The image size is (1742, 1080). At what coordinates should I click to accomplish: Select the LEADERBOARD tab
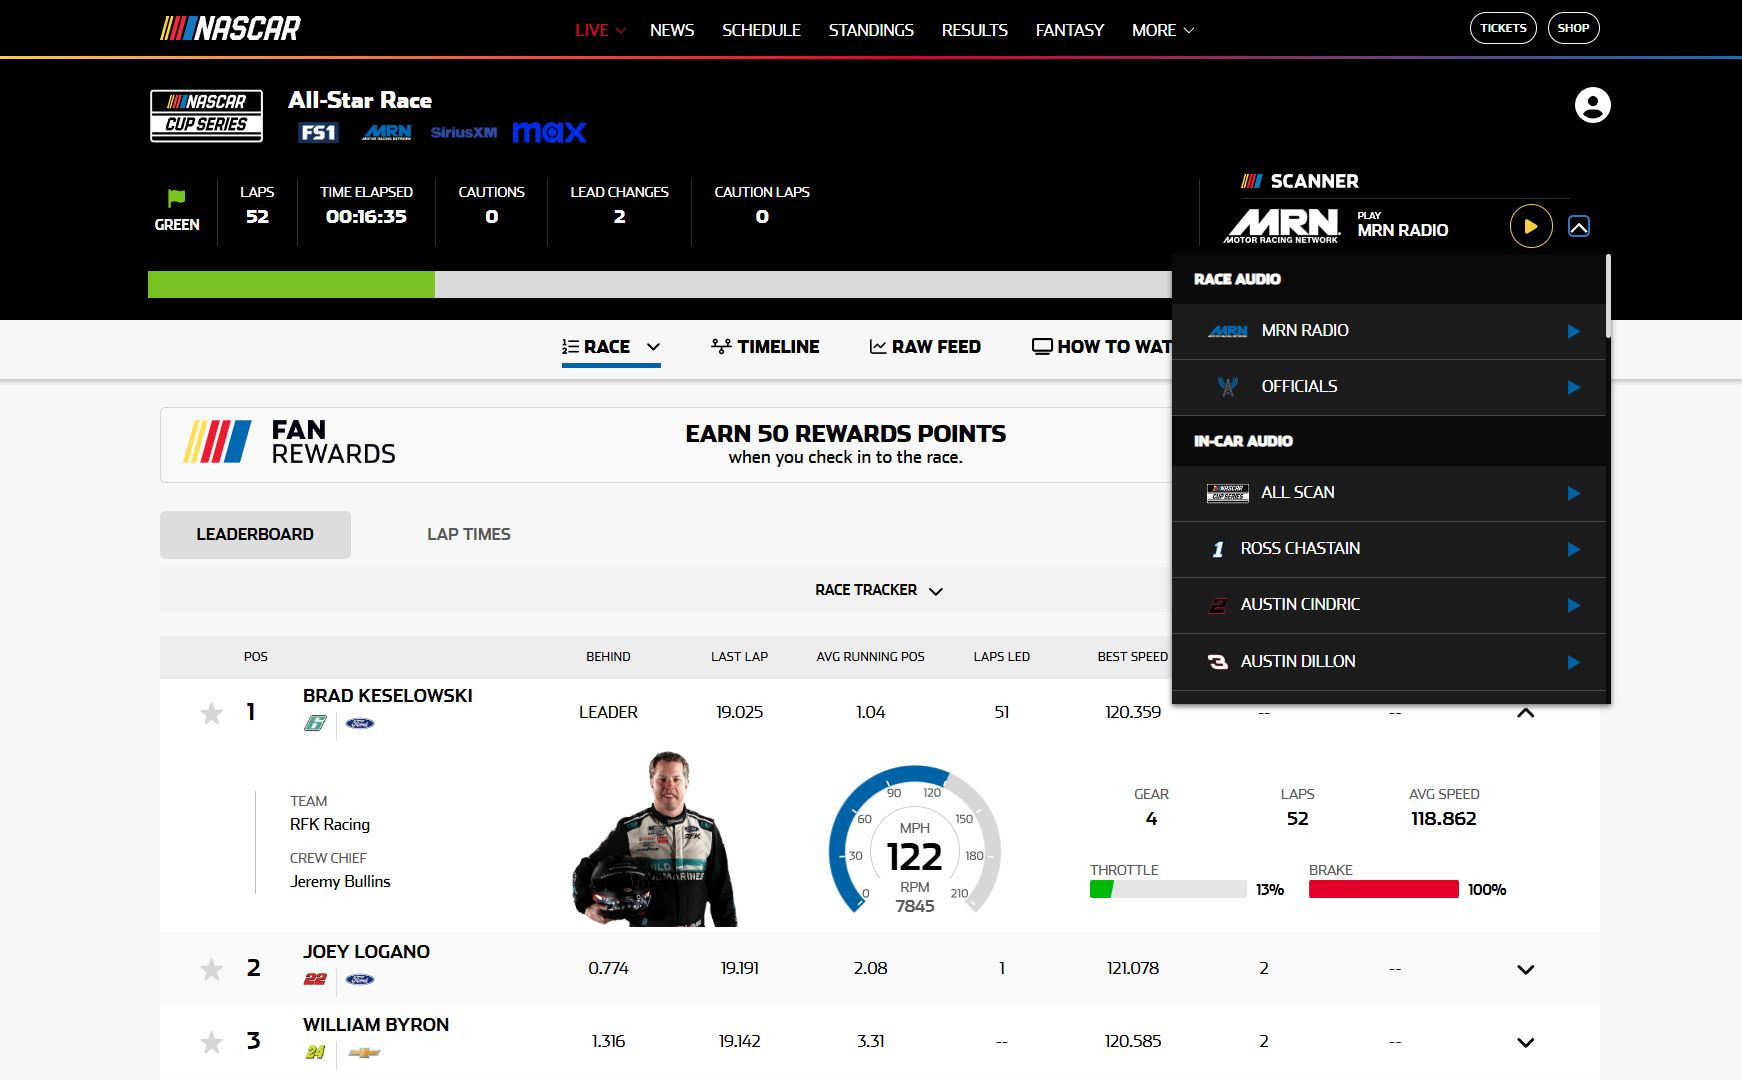[x=255, y=534]
